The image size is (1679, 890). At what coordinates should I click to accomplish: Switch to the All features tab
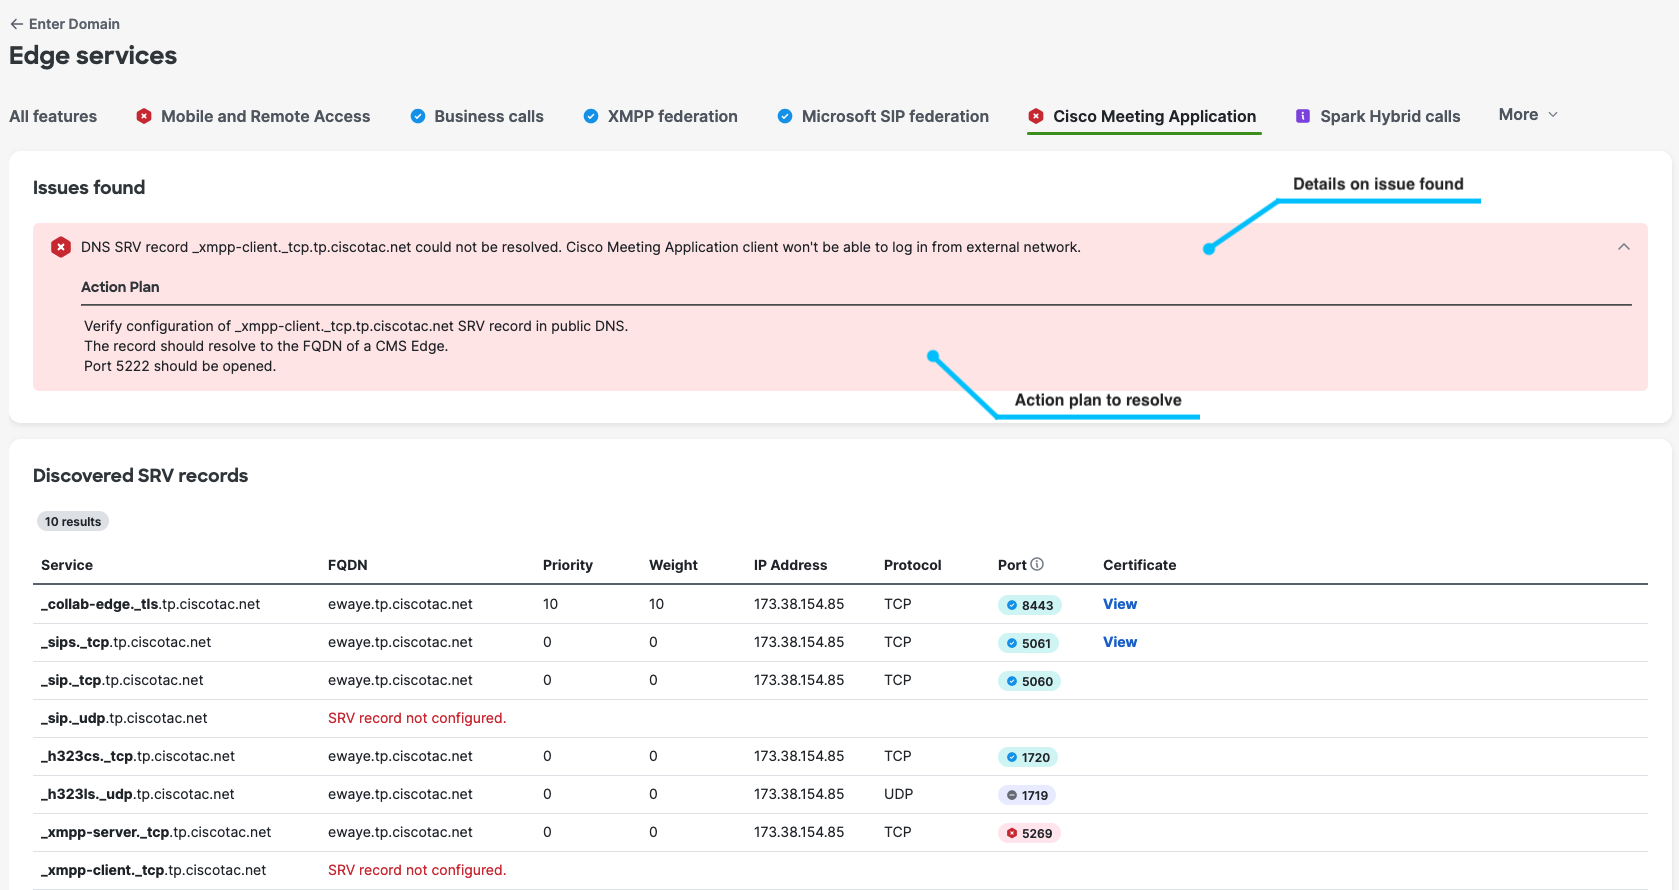[x=53, y=116]
